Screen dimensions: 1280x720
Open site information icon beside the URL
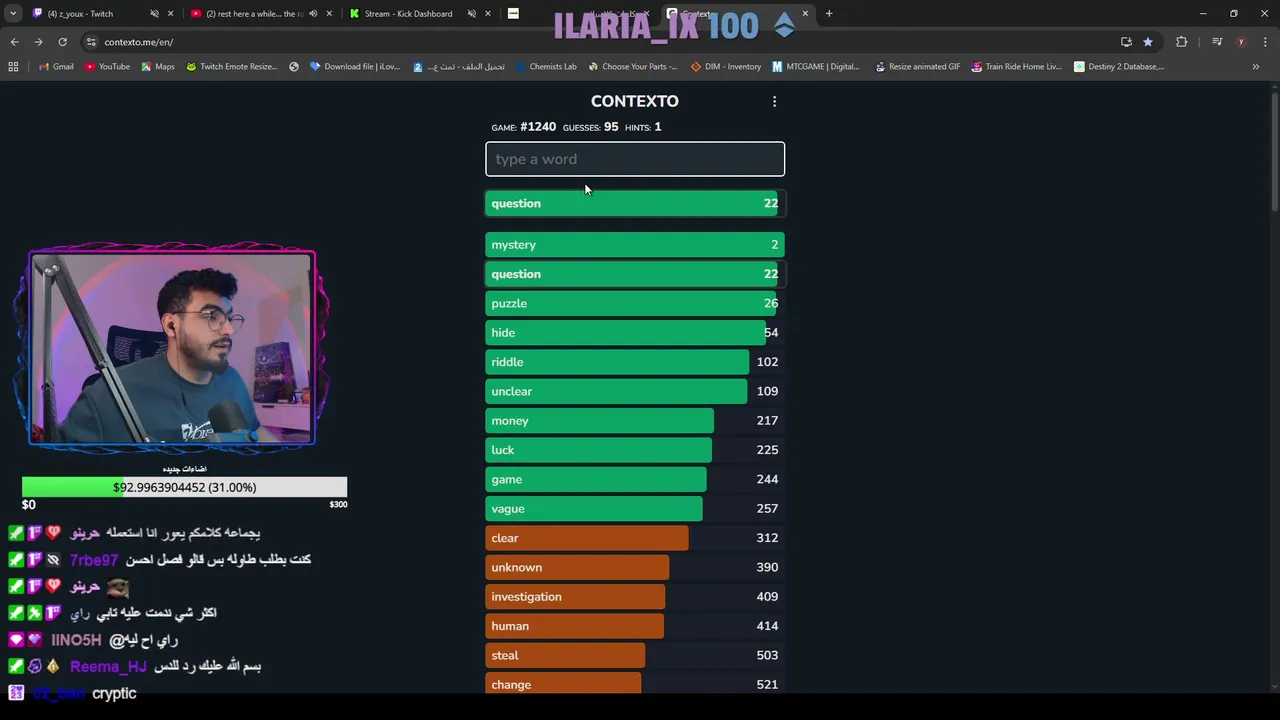pos(91,42)
